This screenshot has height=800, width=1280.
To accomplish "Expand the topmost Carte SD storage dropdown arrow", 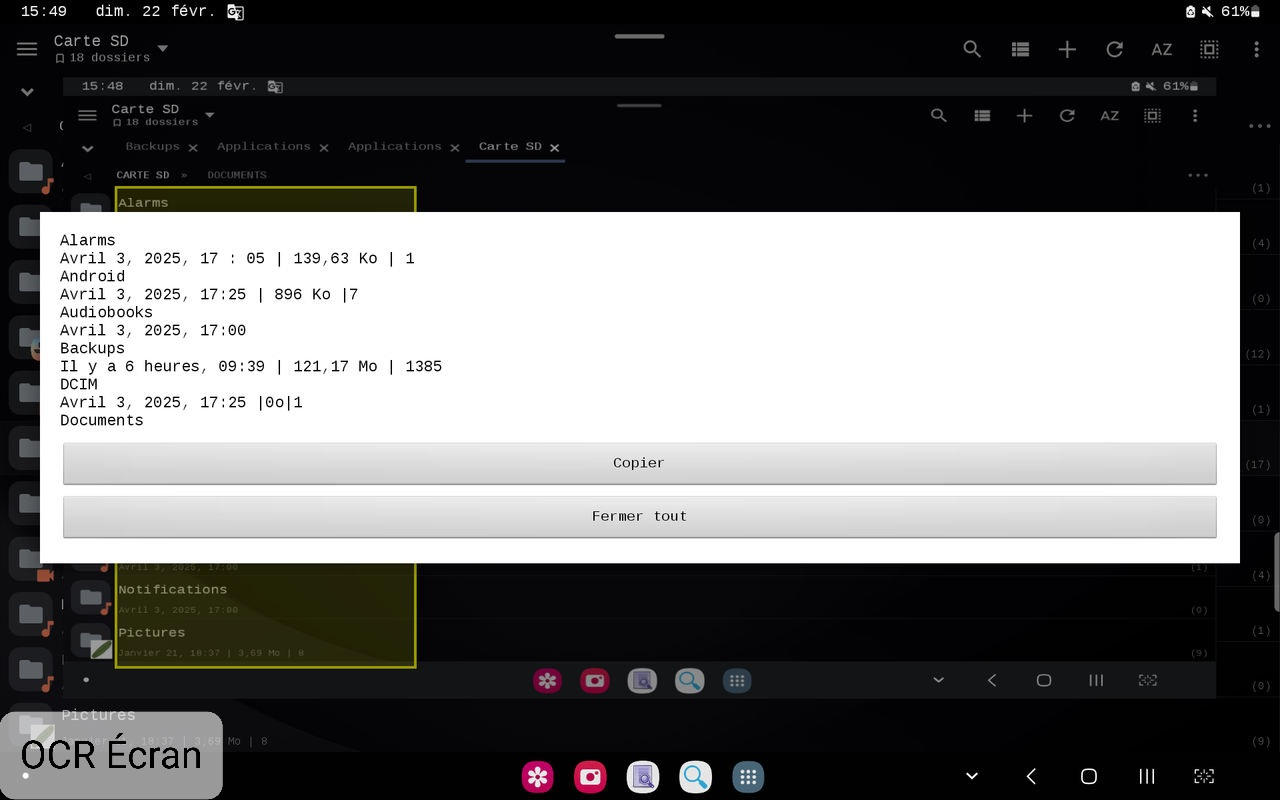I will click(x=162, y=48).
